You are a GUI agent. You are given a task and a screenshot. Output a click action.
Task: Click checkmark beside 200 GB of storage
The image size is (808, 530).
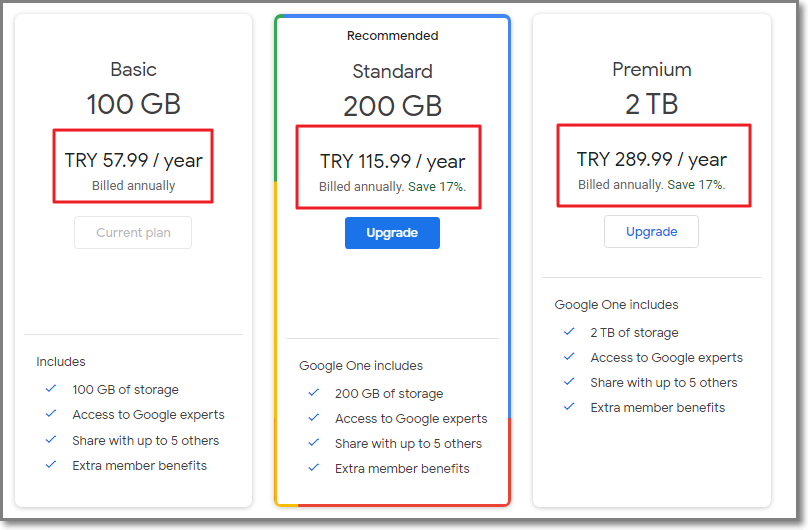pos(313,393)
